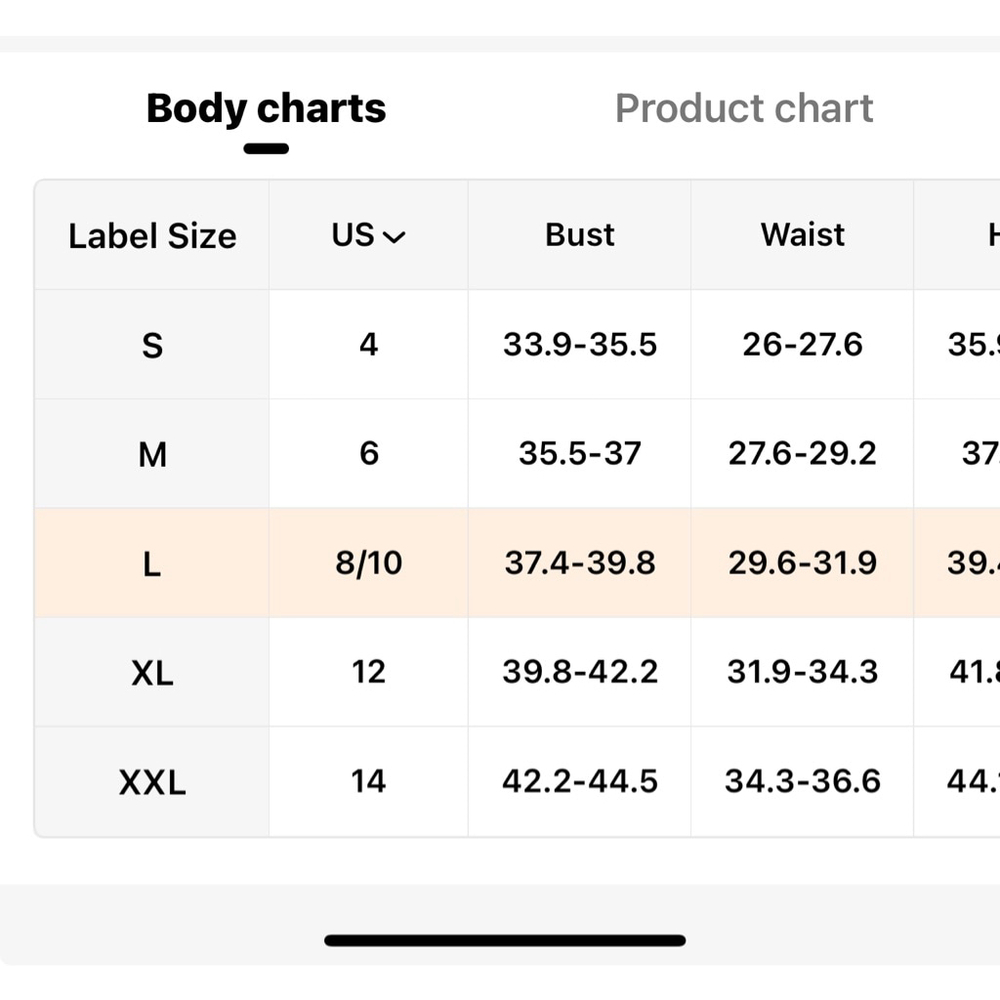Select the Label Size column header
Viewport: 1000px width, 1000px height.
tap(152, 236)
